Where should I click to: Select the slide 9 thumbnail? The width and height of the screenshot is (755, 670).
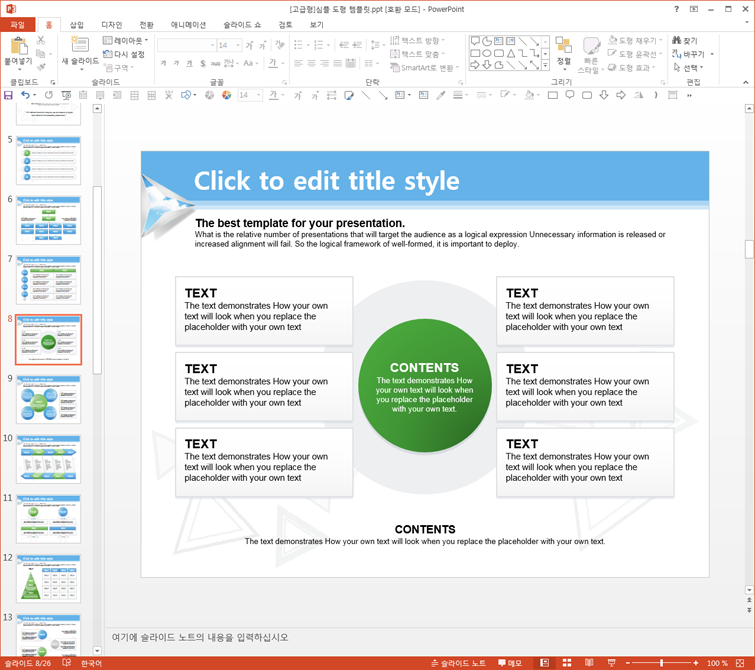48,399
